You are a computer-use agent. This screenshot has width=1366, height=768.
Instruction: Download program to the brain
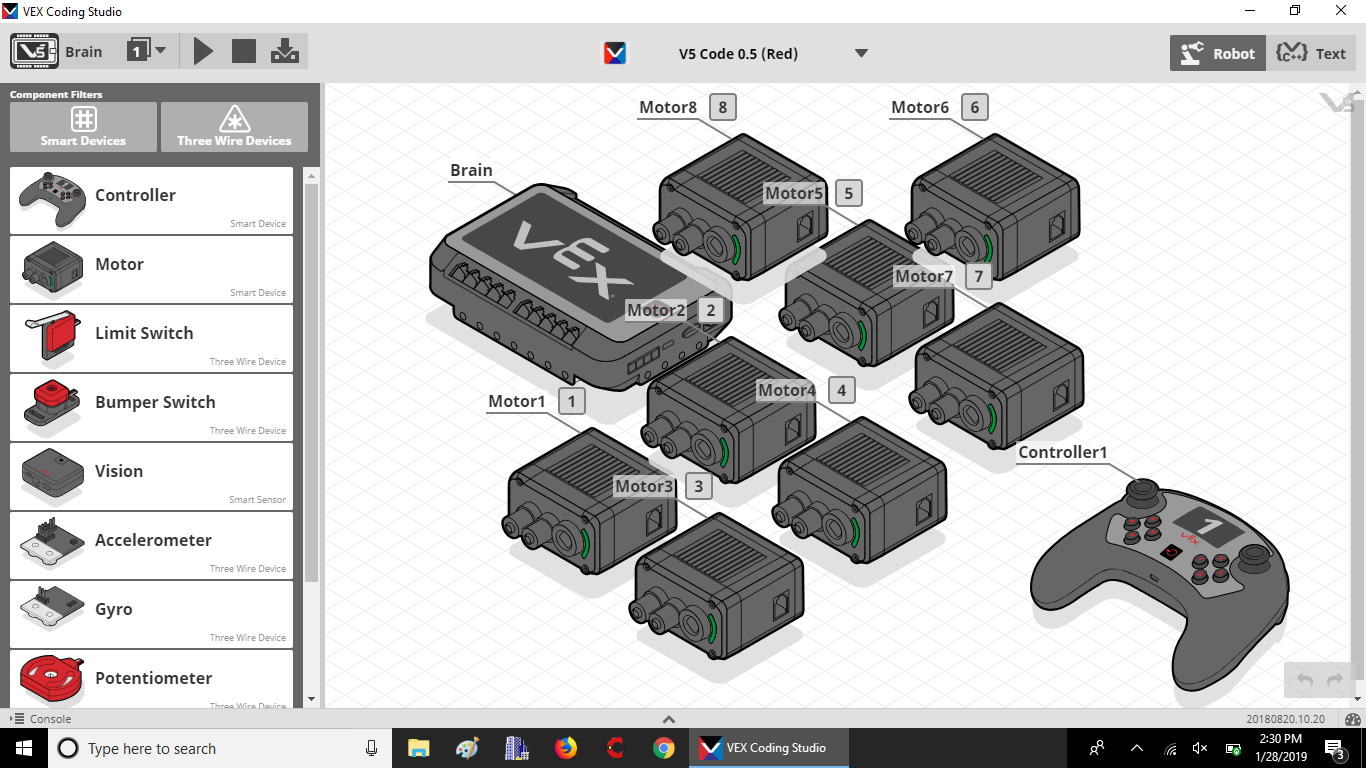coord(285,51)
